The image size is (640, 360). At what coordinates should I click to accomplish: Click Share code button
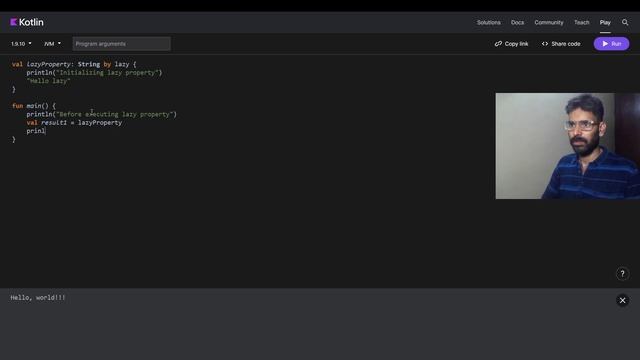pyautogui.click(x=561, y=44)
